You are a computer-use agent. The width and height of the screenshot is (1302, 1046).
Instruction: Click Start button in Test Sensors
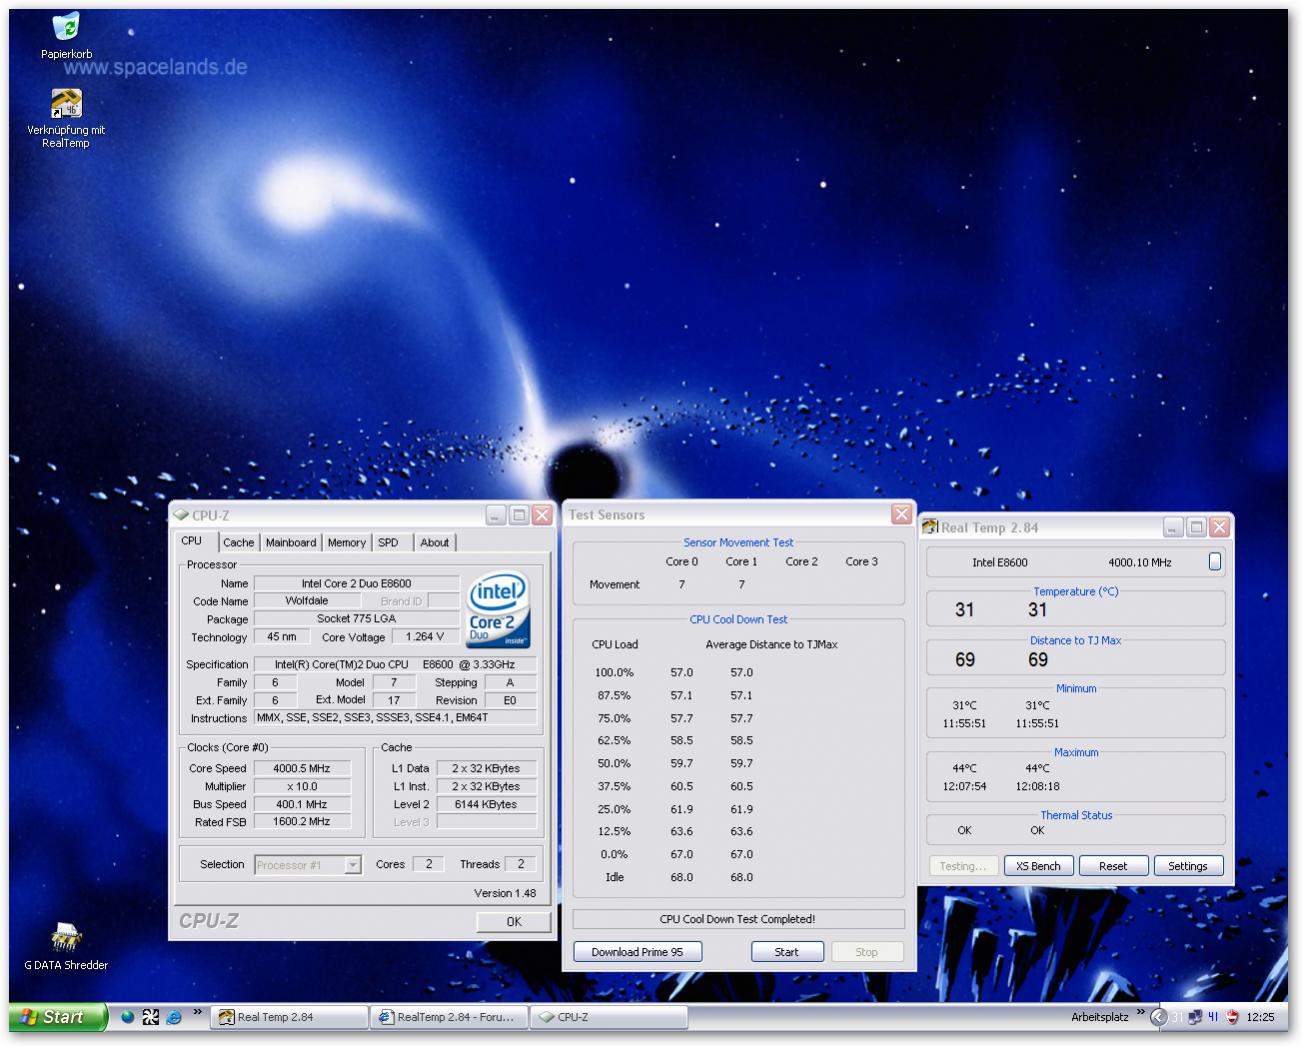tap(787, 952)
